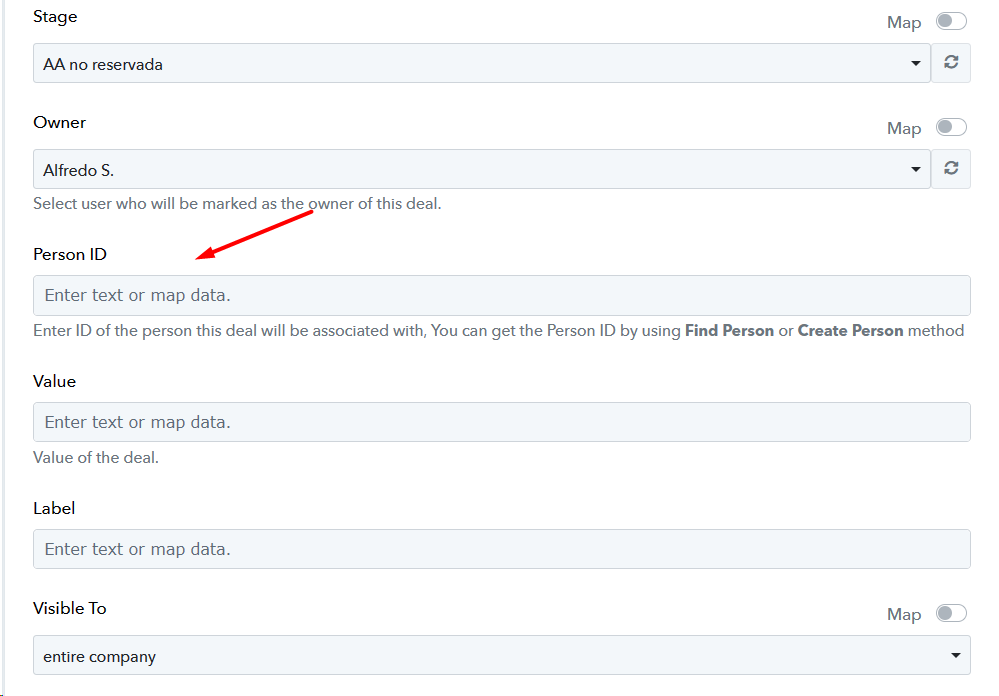Open the Owner dropdown showing Alfredo S.
This screenshot has width=999, height=696.
tap(482, 169)
